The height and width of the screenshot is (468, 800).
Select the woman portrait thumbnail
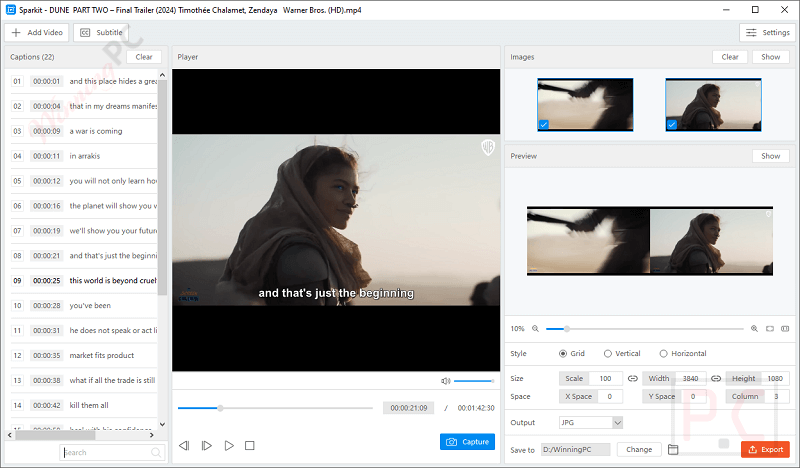point(713,105)
